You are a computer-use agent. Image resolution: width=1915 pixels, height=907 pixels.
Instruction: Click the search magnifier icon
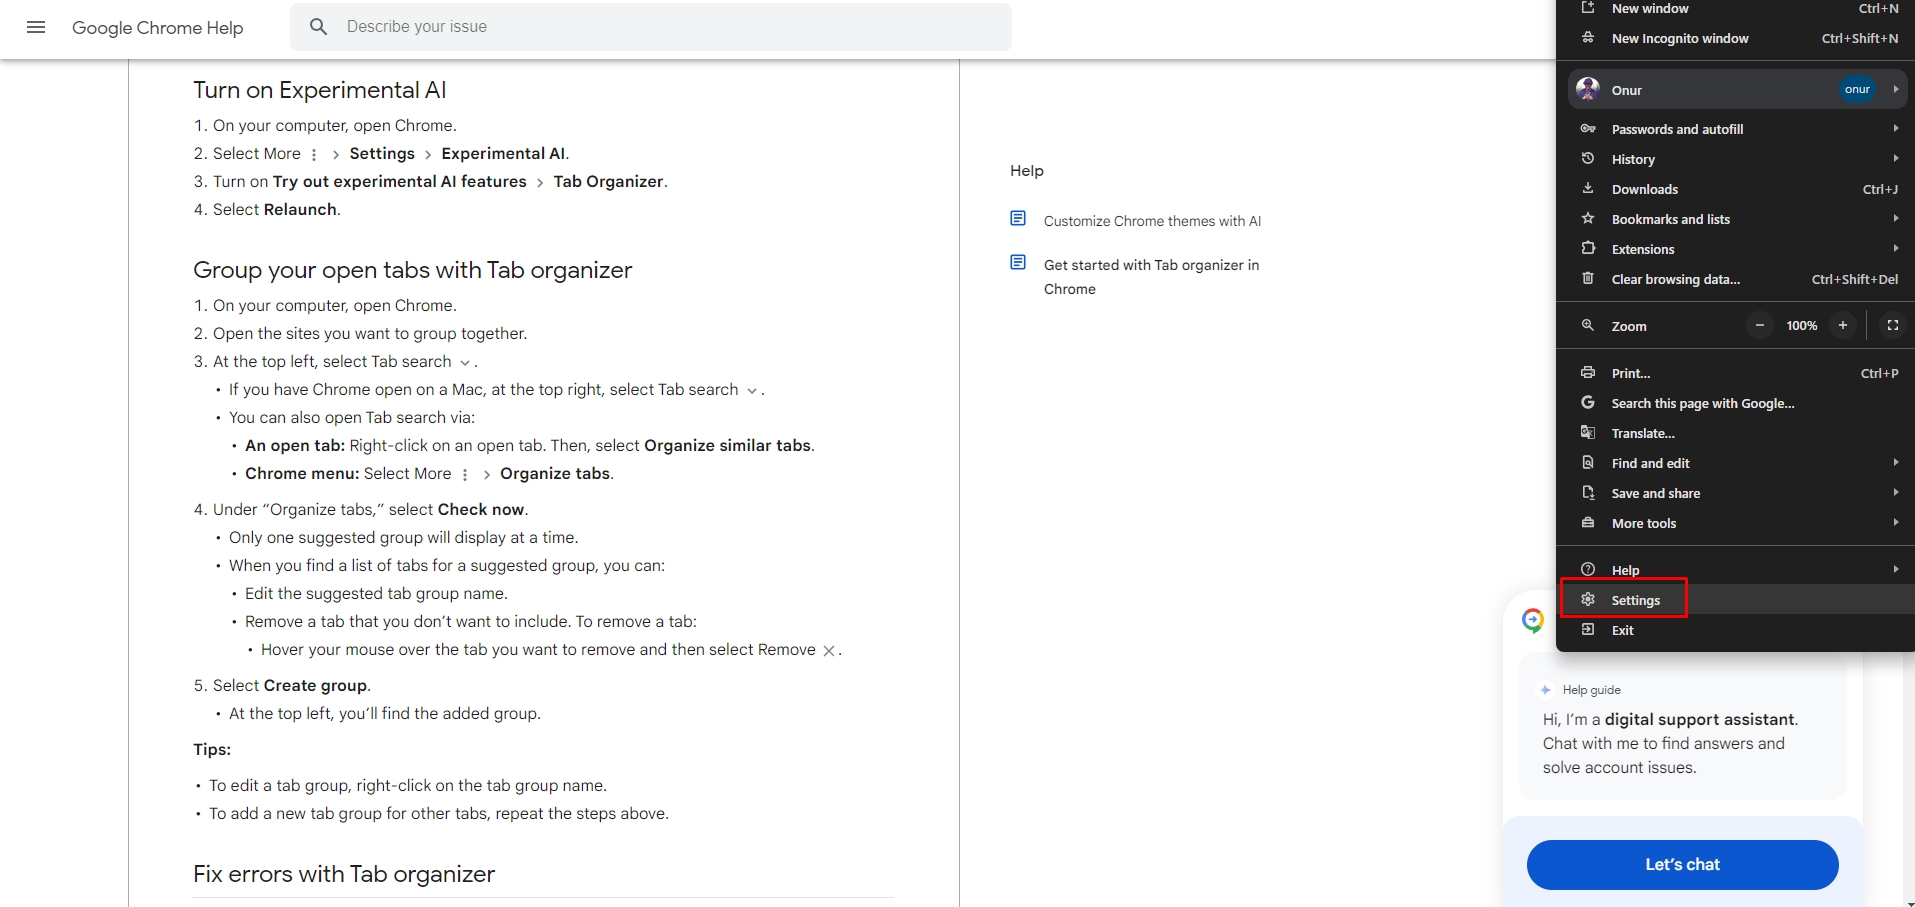pos(318,27)
